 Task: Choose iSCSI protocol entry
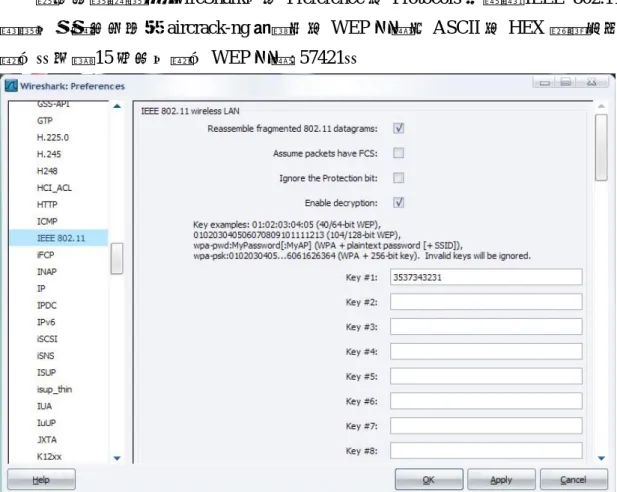[47, 339]
